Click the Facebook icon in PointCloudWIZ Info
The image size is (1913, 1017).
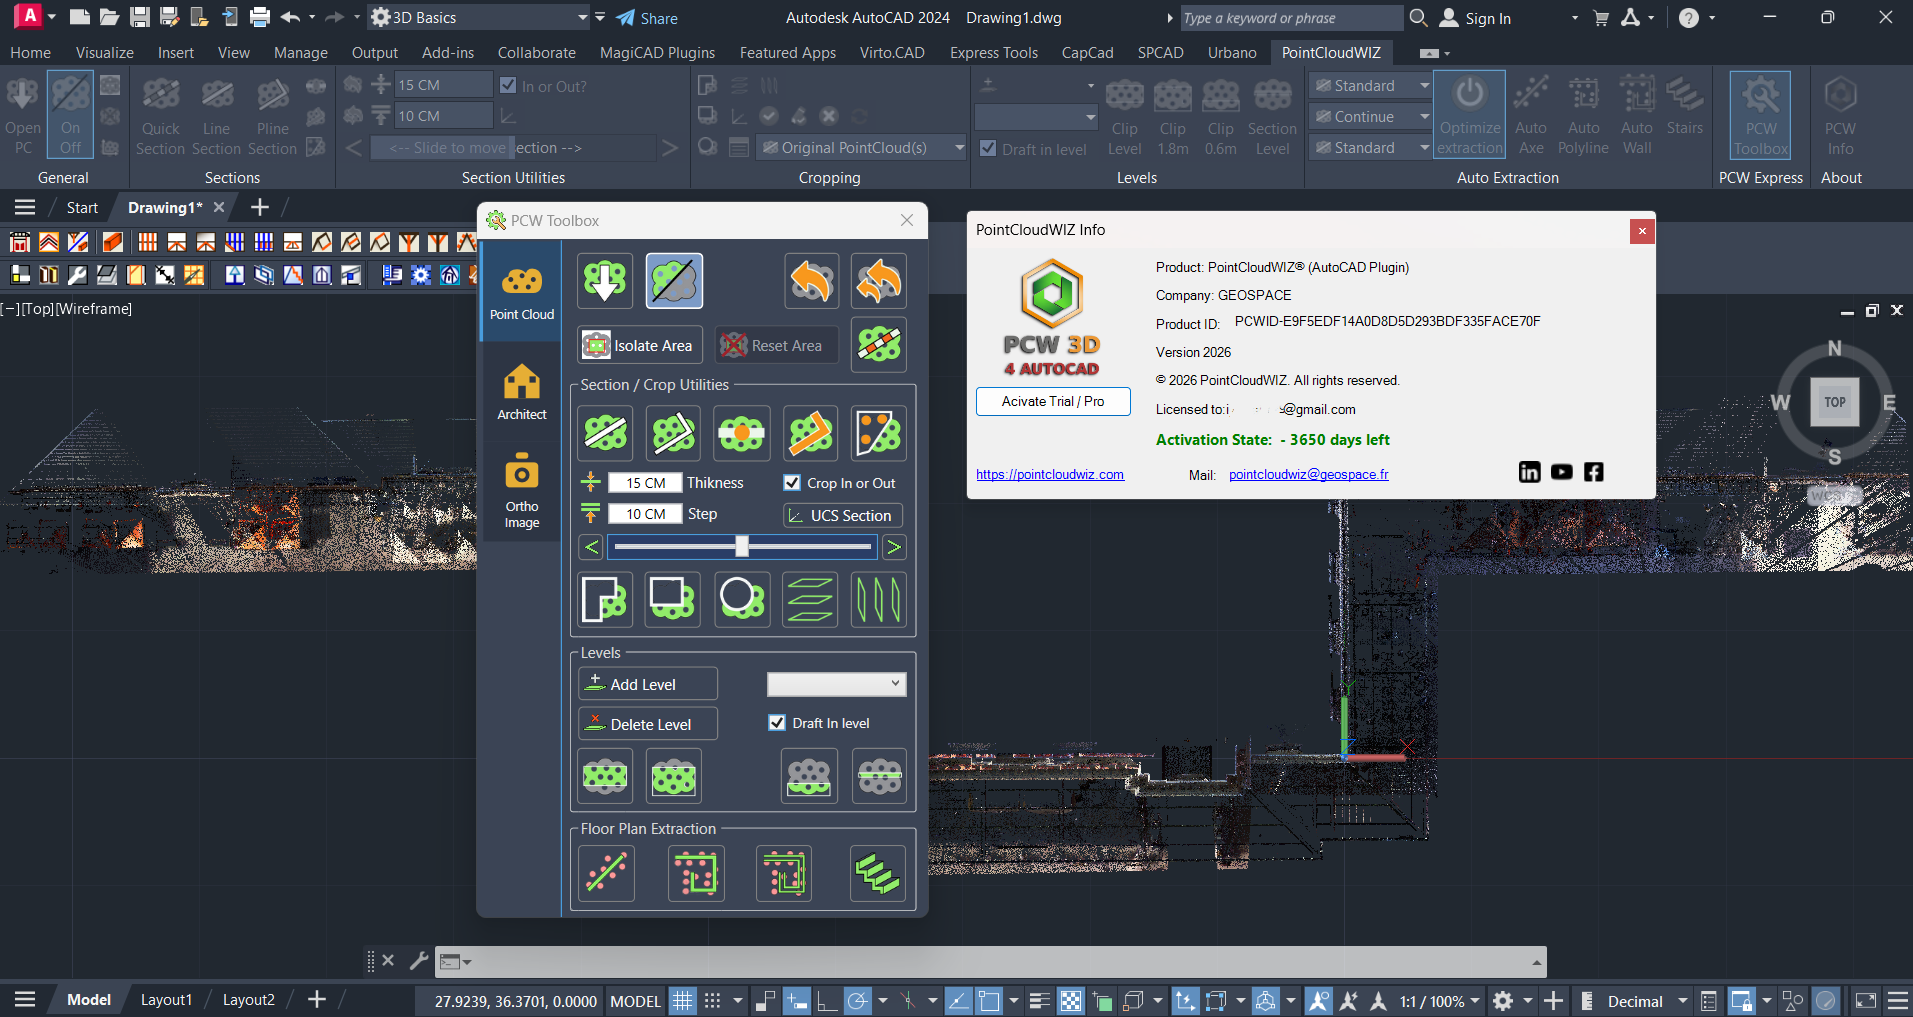(1594, 472)
